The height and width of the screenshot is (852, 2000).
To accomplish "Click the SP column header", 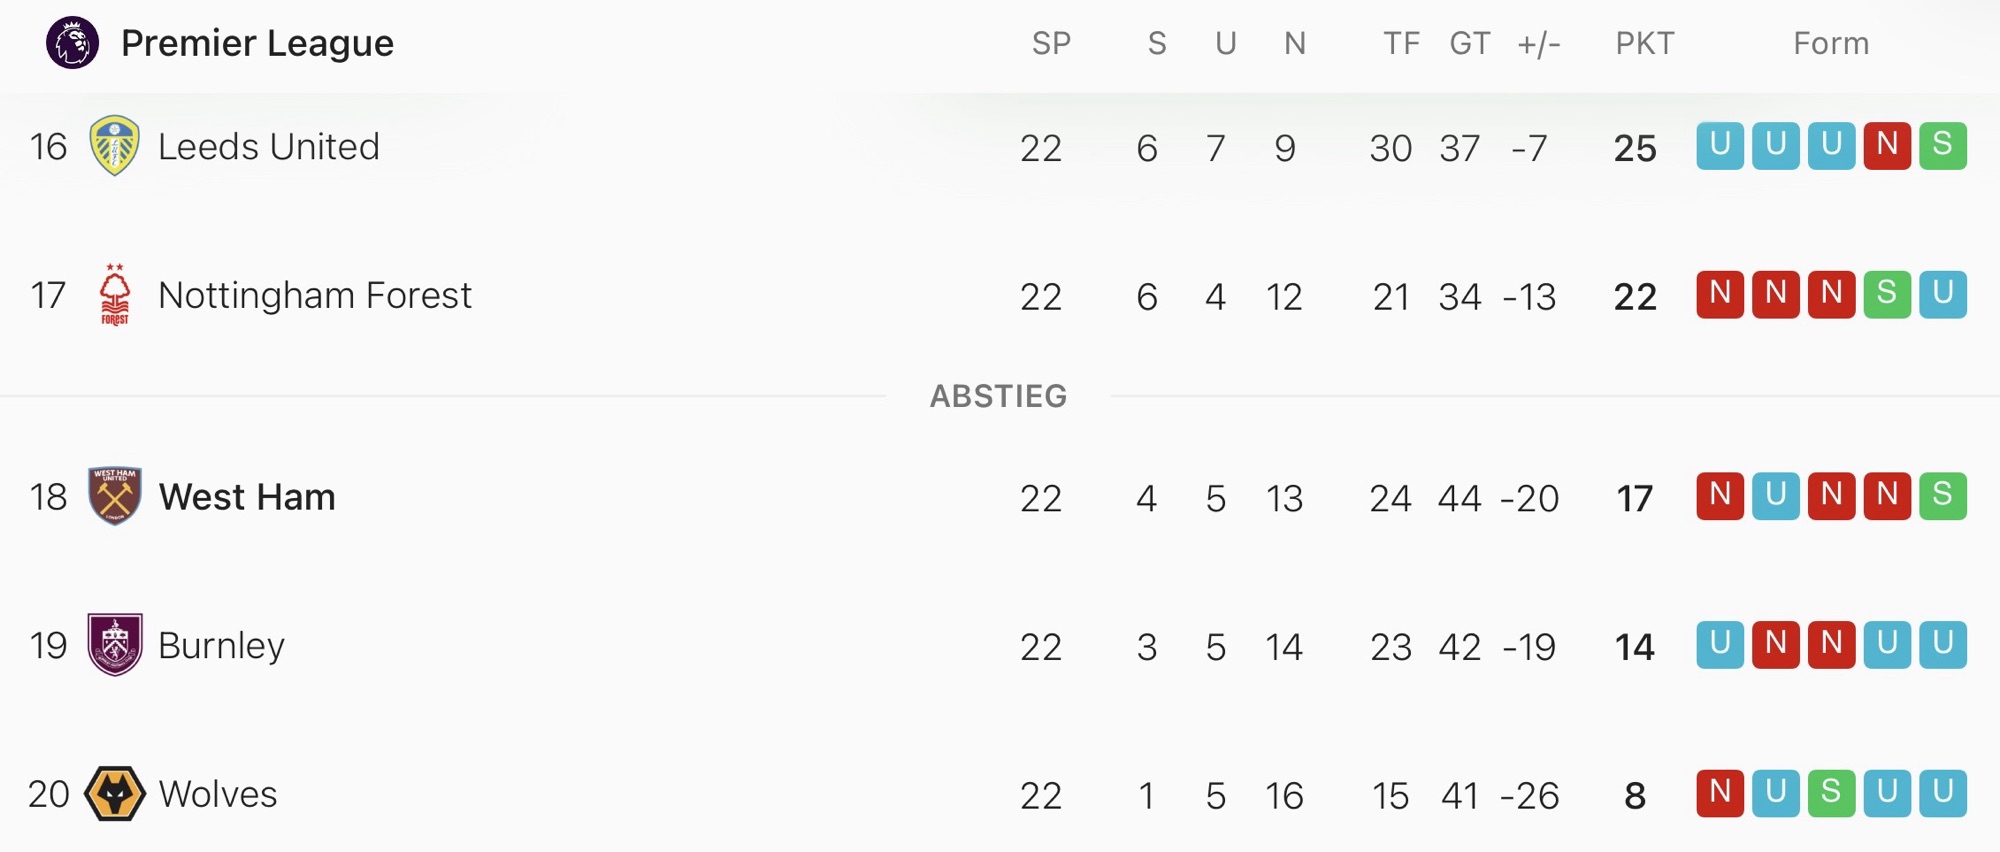I will click(x=1051, y=43).
